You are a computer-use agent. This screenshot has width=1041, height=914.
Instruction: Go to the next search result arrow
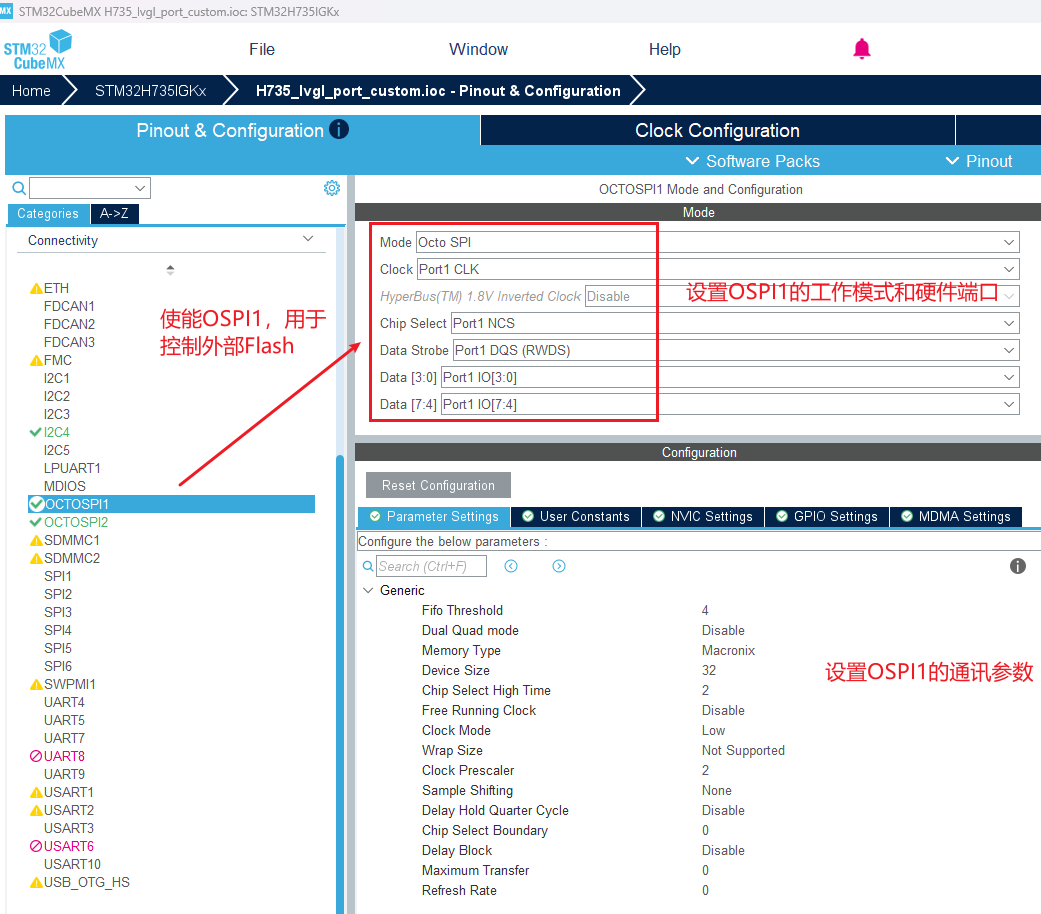point(559,566)
